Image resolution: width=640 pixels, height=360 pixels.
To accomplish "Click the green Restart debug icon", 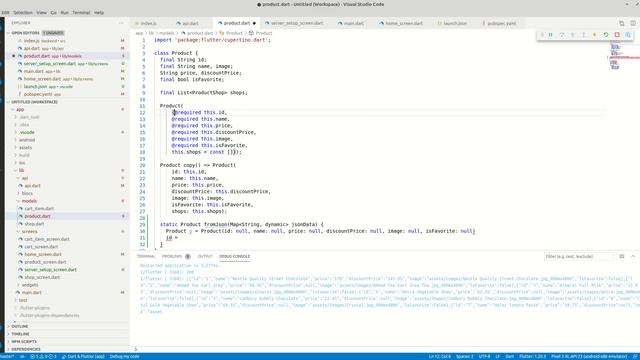I will click(606, 35).
